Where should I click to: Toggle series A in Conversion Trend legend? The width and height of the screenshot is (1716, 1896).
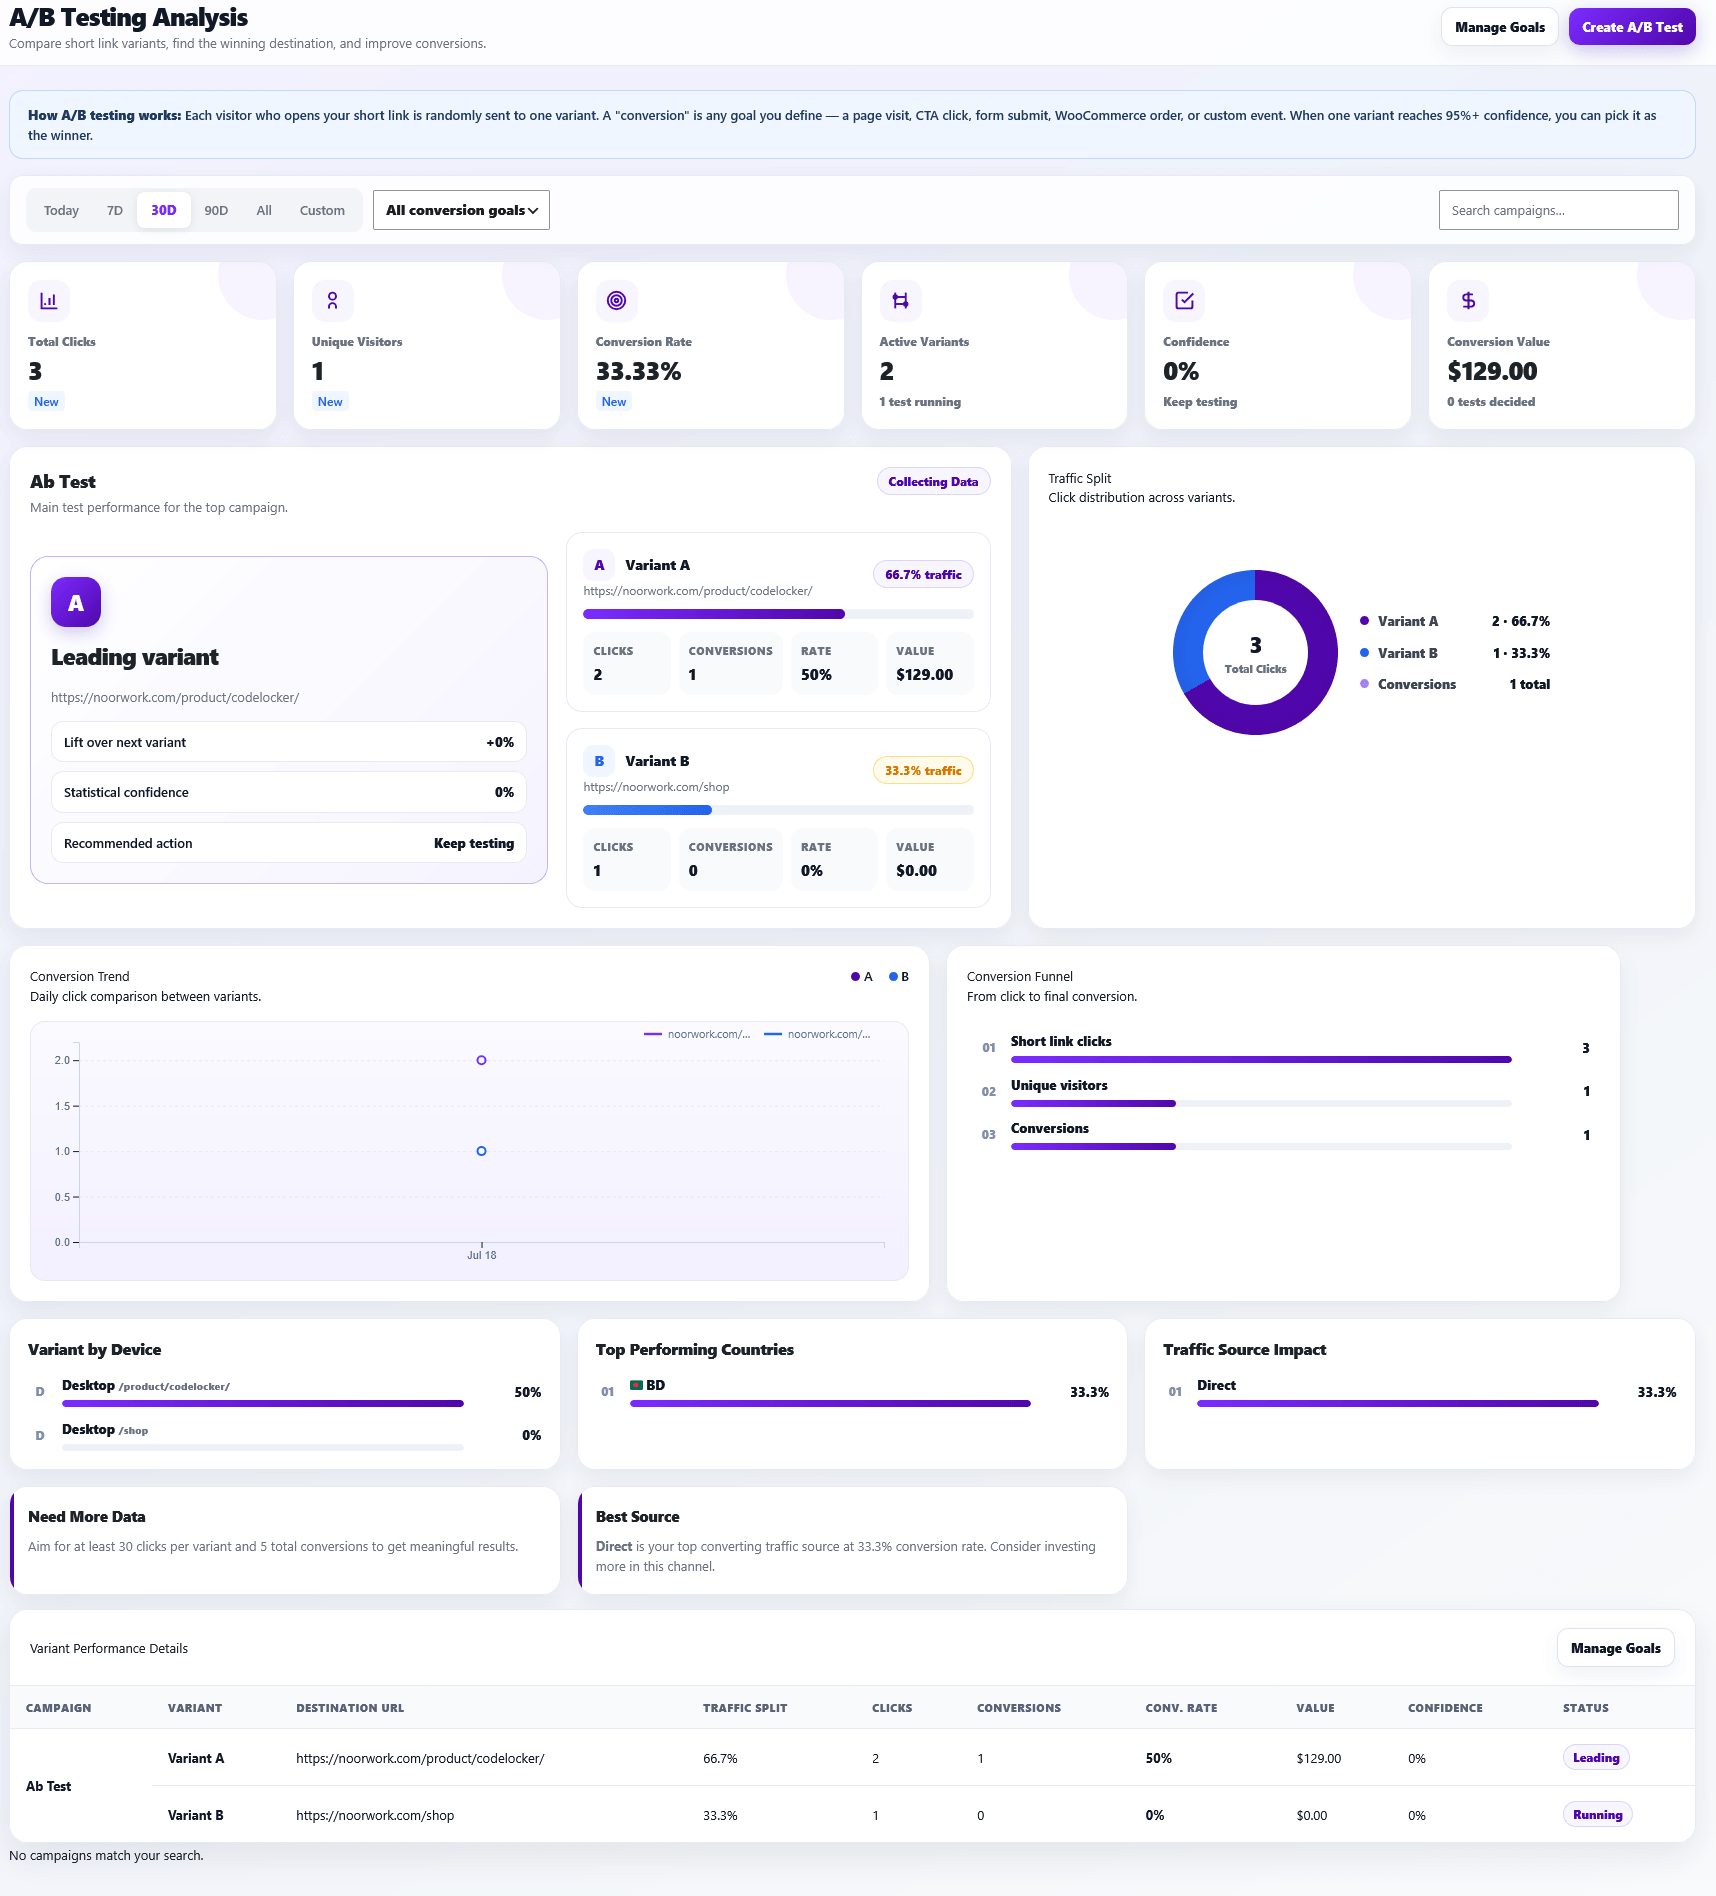pyautogui.click(x=862, y=976)
